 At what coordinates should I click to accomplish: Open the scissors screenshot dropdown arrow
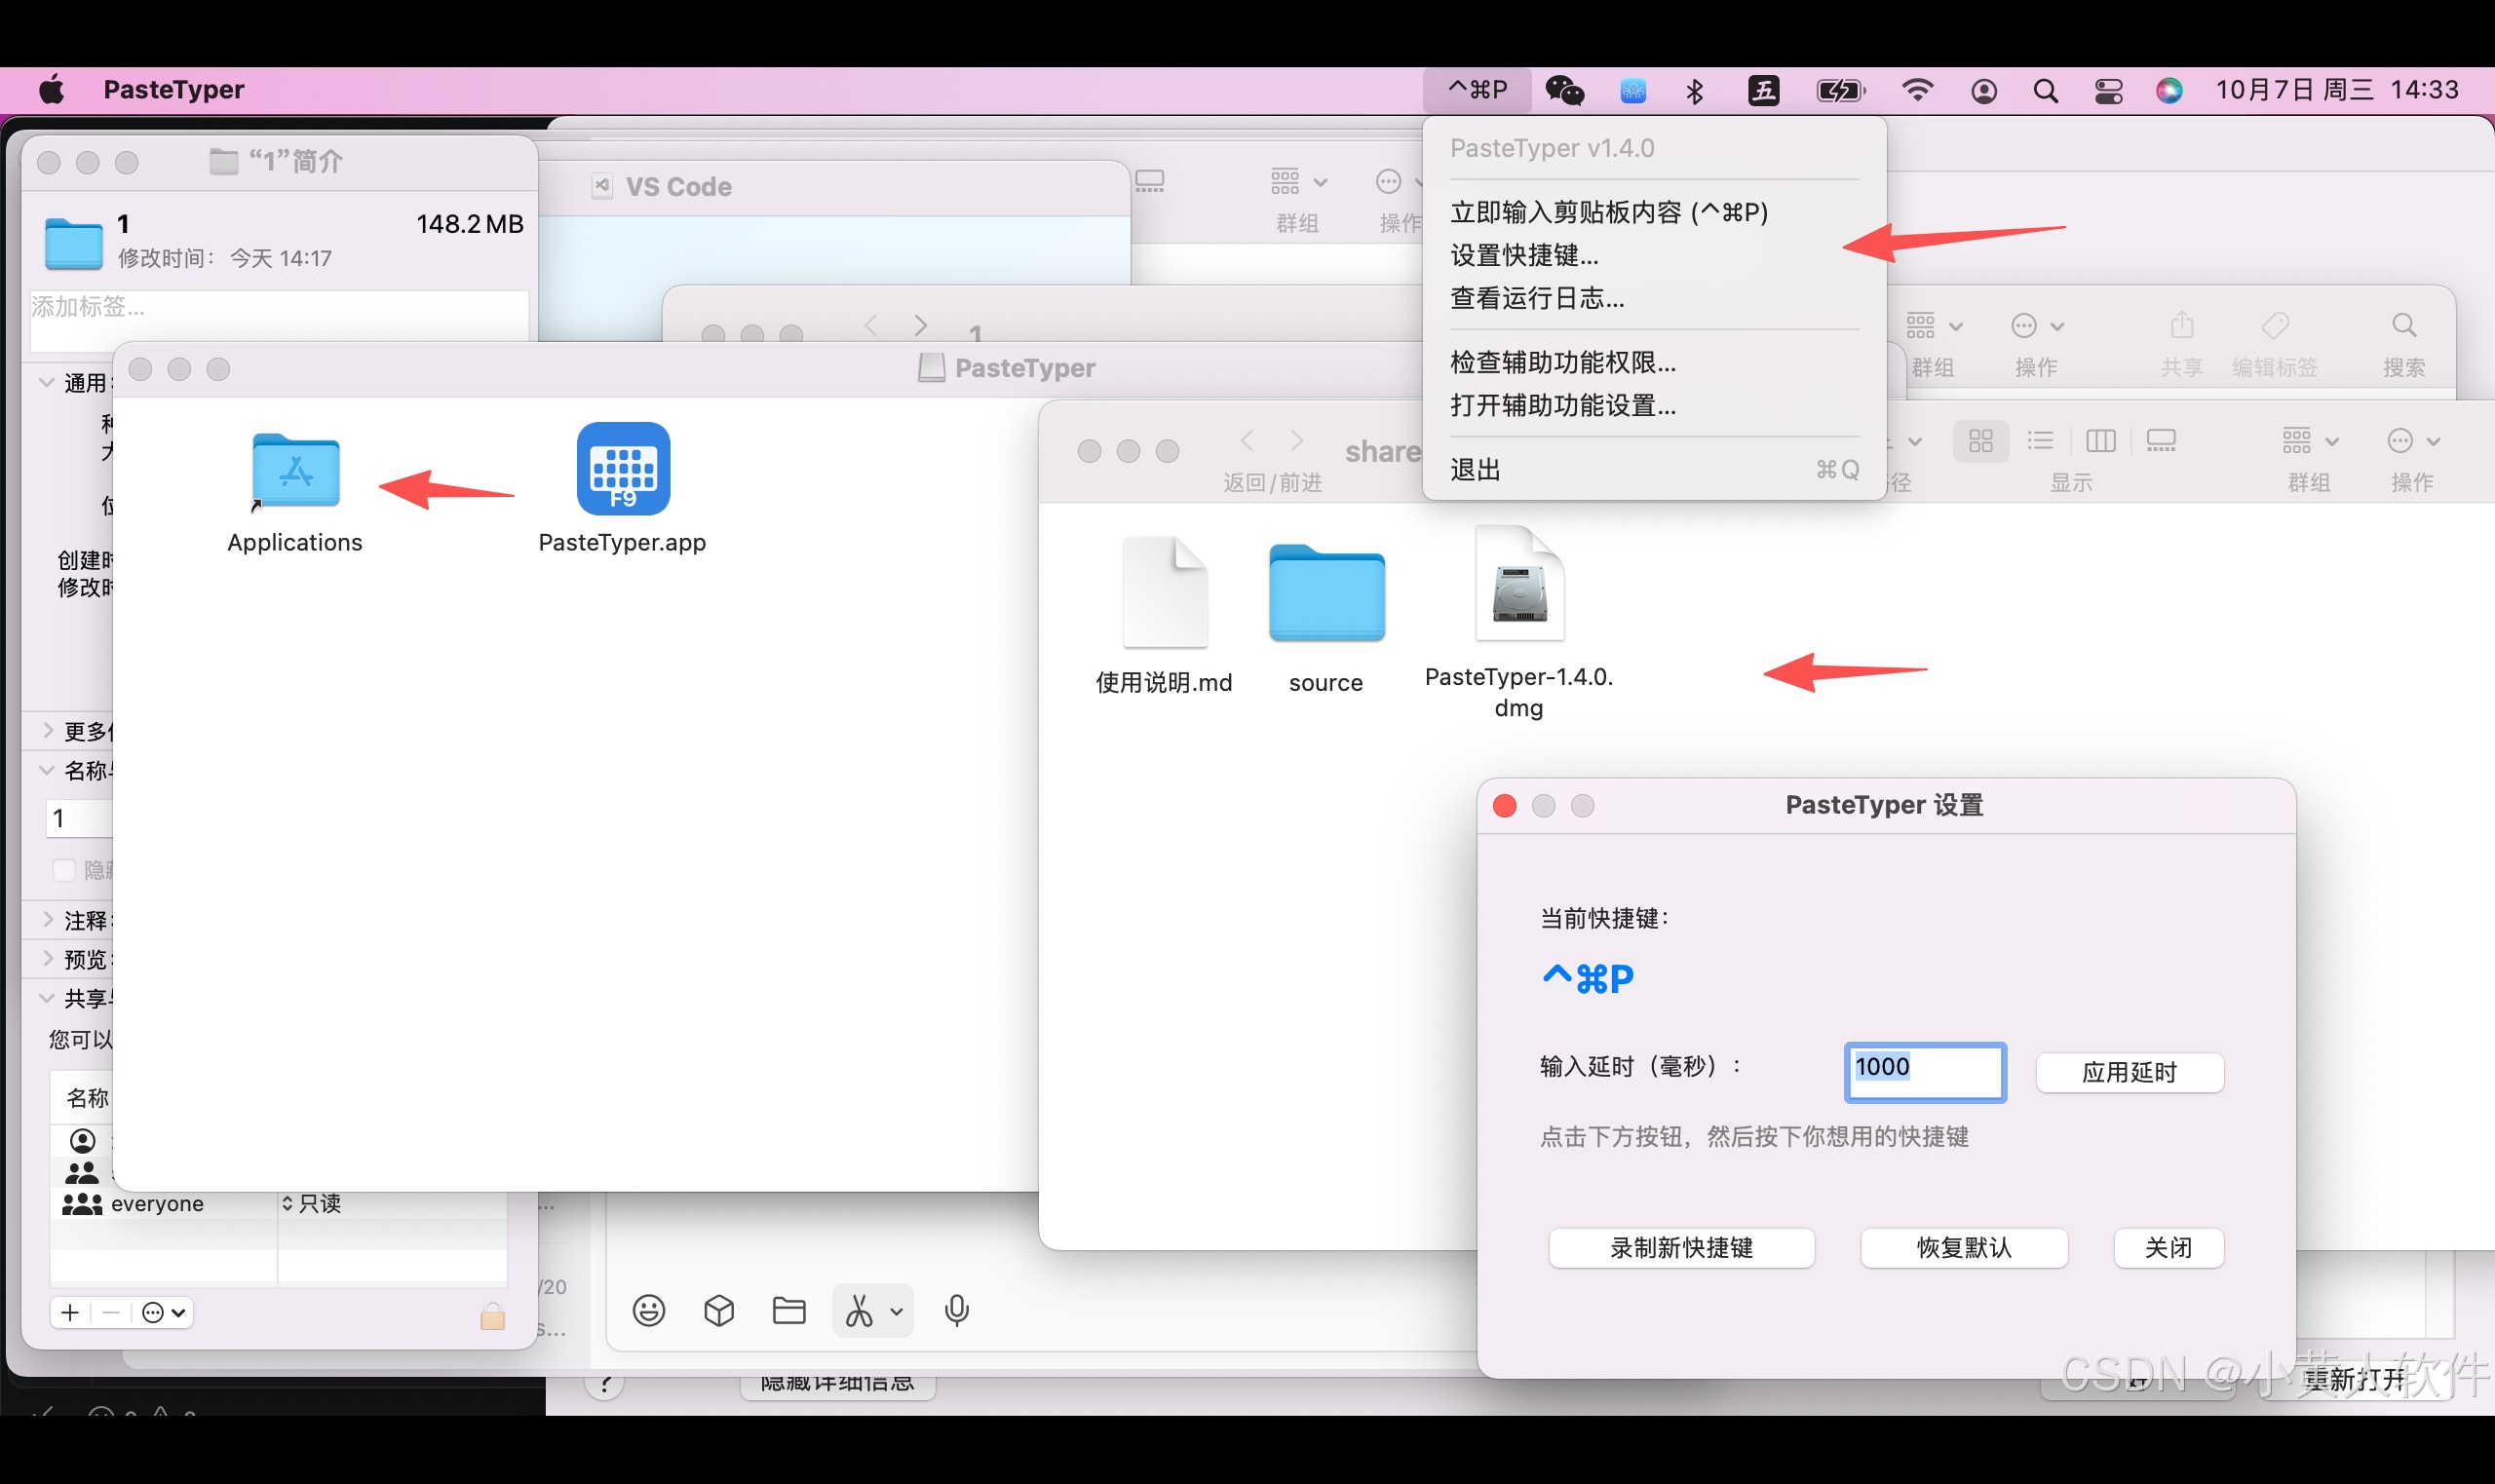tap(896, 1311)
